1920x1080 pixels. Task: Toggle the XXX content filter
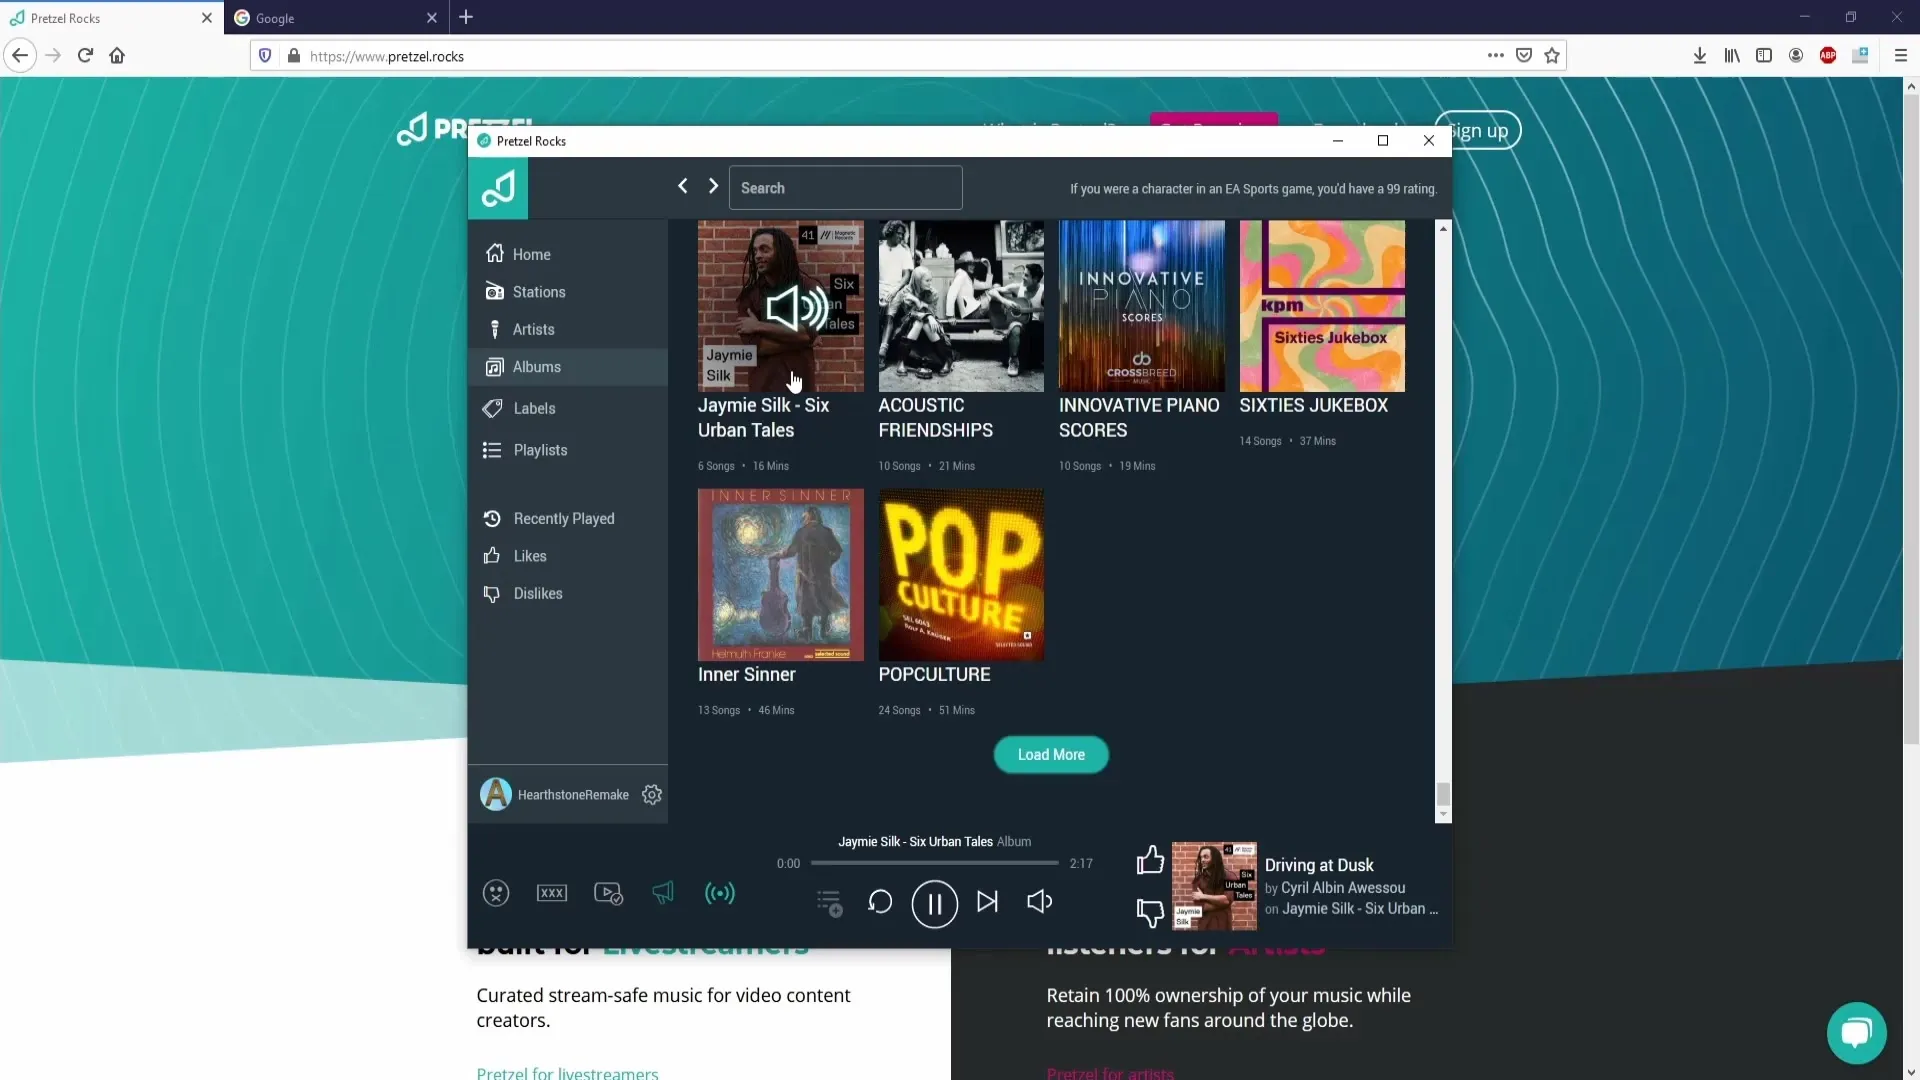(552, 893)
